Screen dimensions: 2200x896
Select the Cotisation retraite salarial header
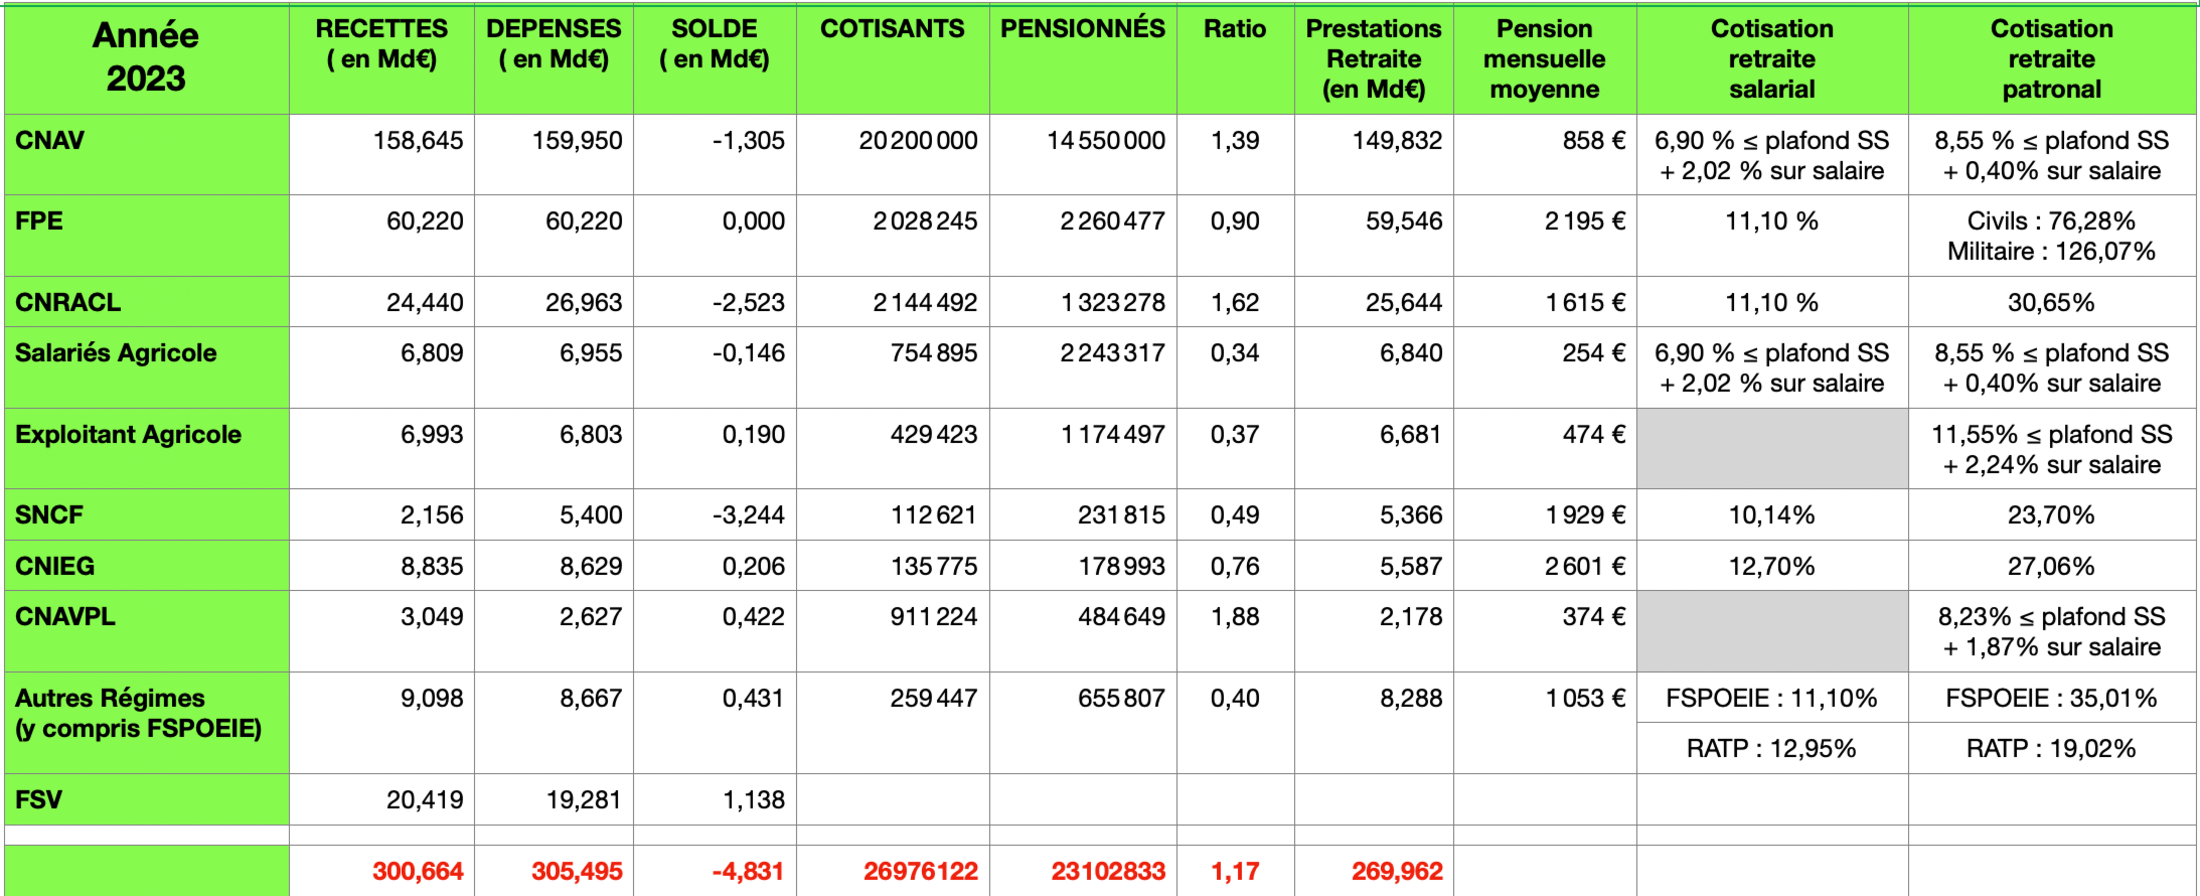[x=1771, y=59]
